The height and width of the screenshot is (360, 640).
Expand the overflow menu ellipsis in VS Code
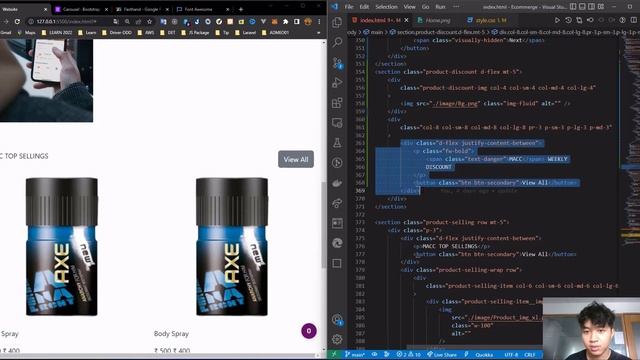click(x=456, y=7)
